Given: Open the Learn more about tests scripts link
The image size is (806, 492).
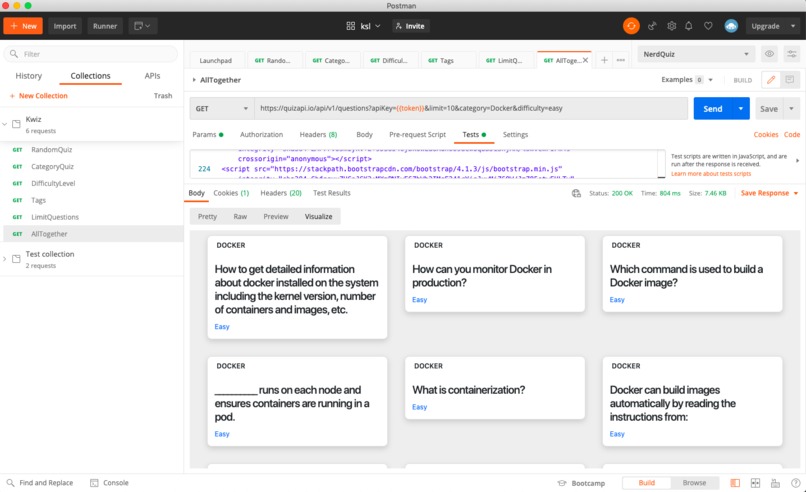Looking at the screenshot, I should coord(711,174).
